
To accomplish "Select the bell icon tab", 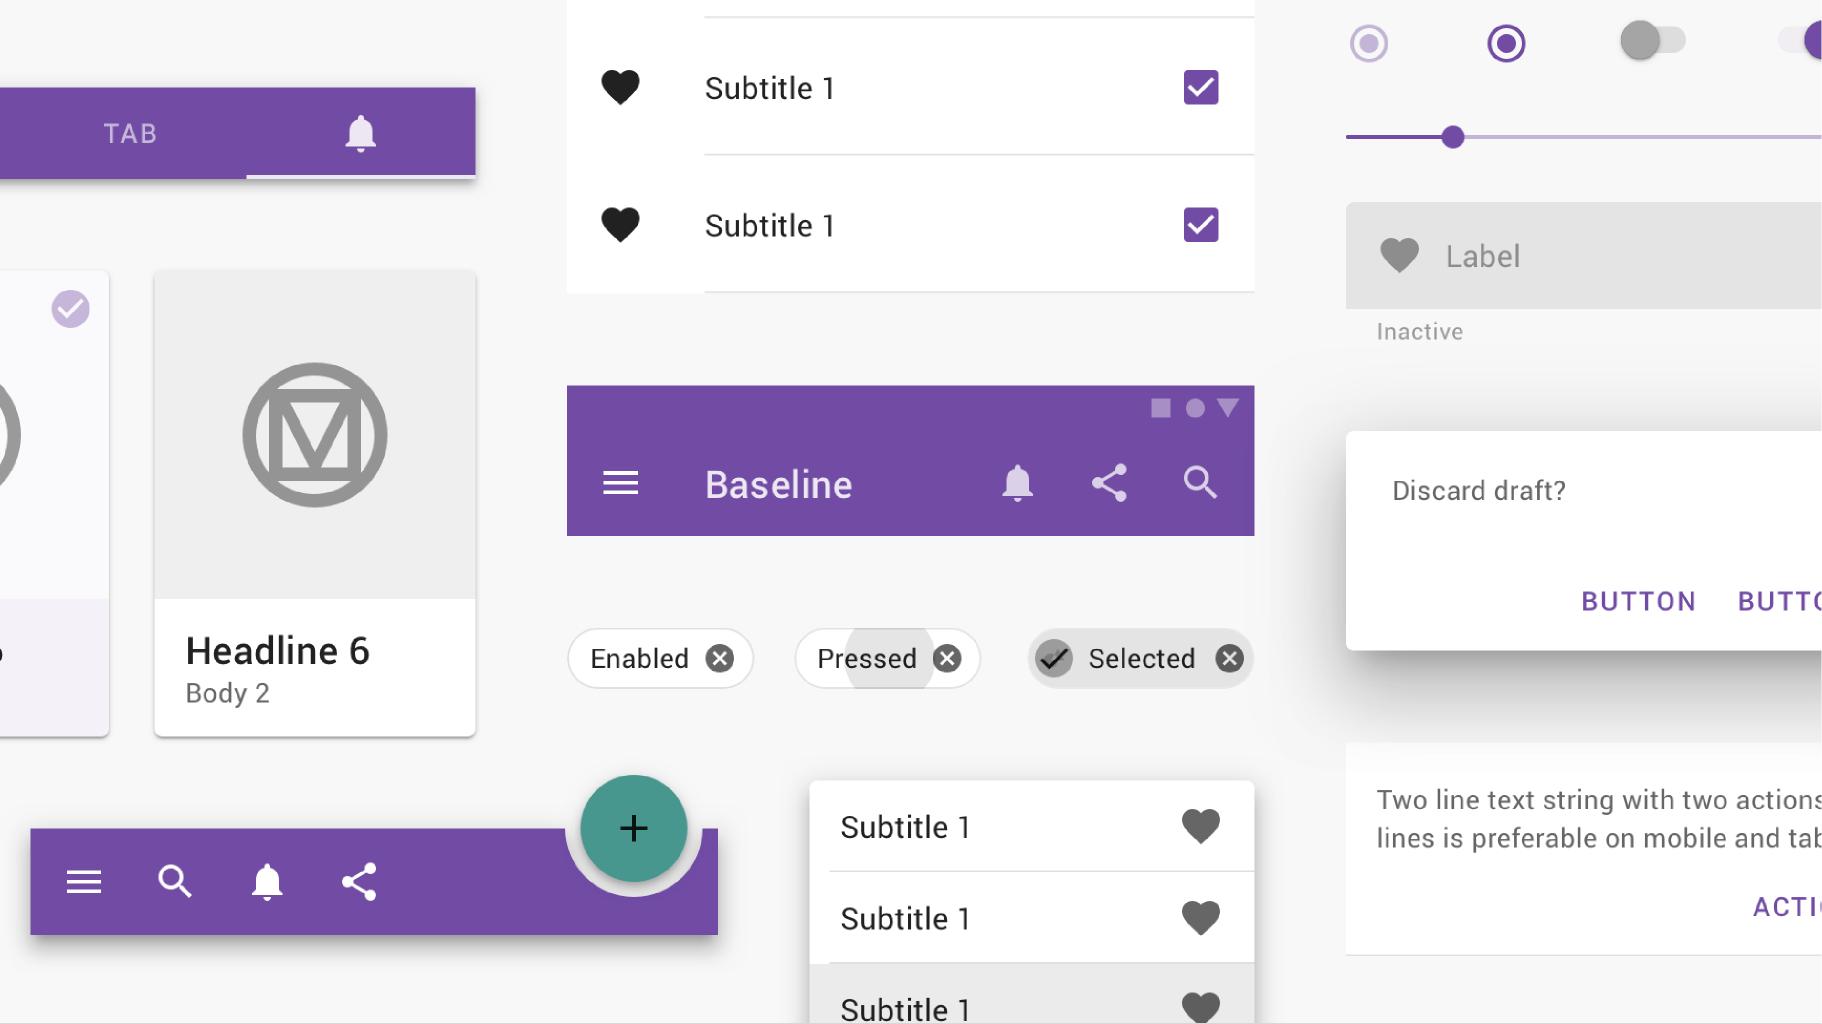I will [x=360, y=133].
